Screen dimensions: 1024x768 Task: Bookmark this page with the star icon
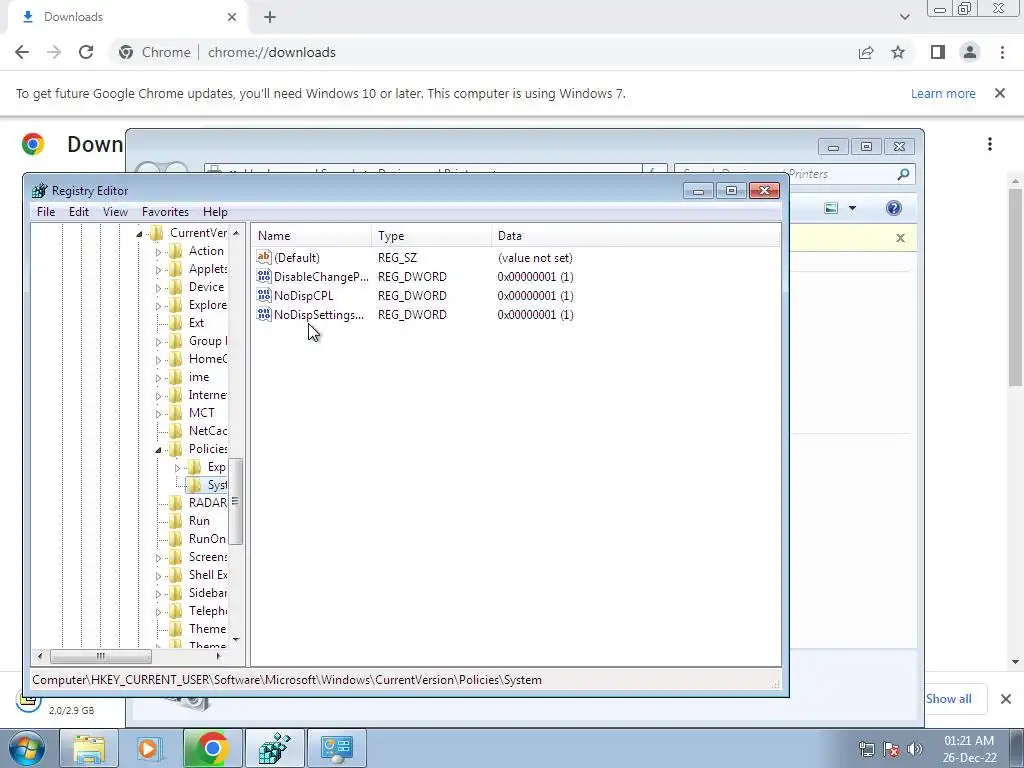click(x=898, y=52)
